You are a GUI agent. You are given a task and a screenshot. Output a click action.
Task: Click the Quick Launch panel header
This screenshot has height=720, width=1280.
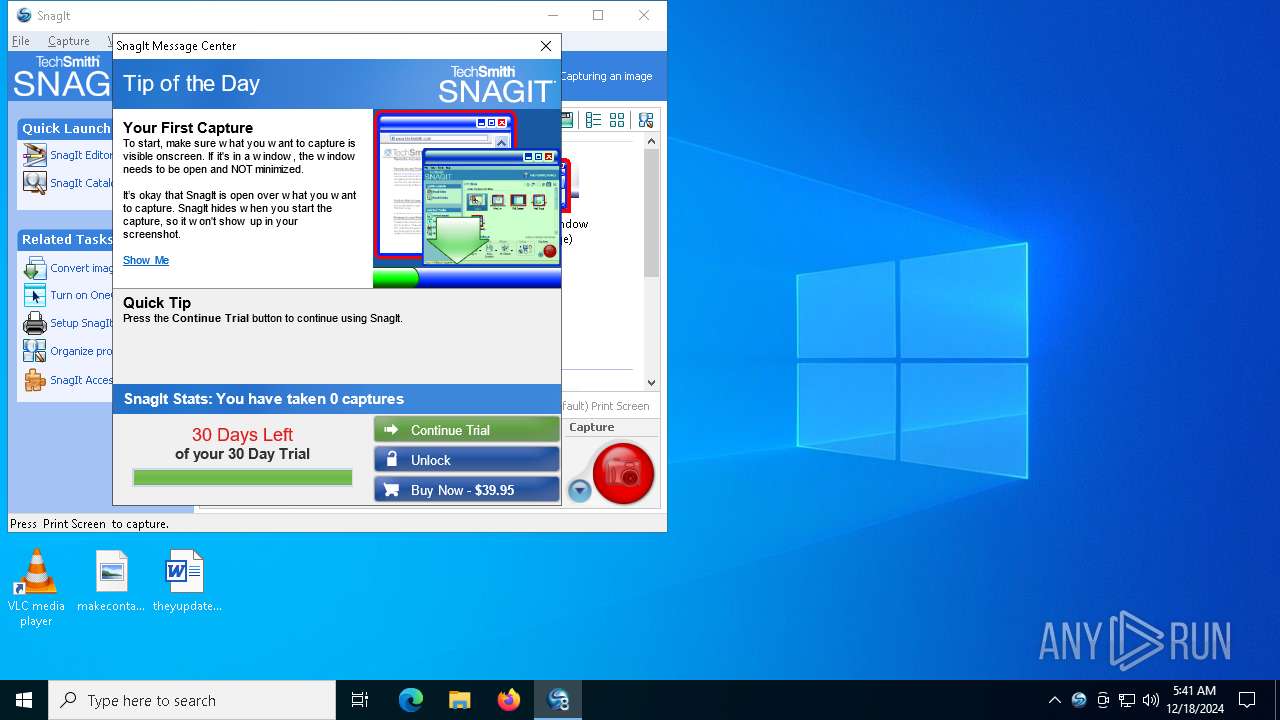(x=66, y=128)
